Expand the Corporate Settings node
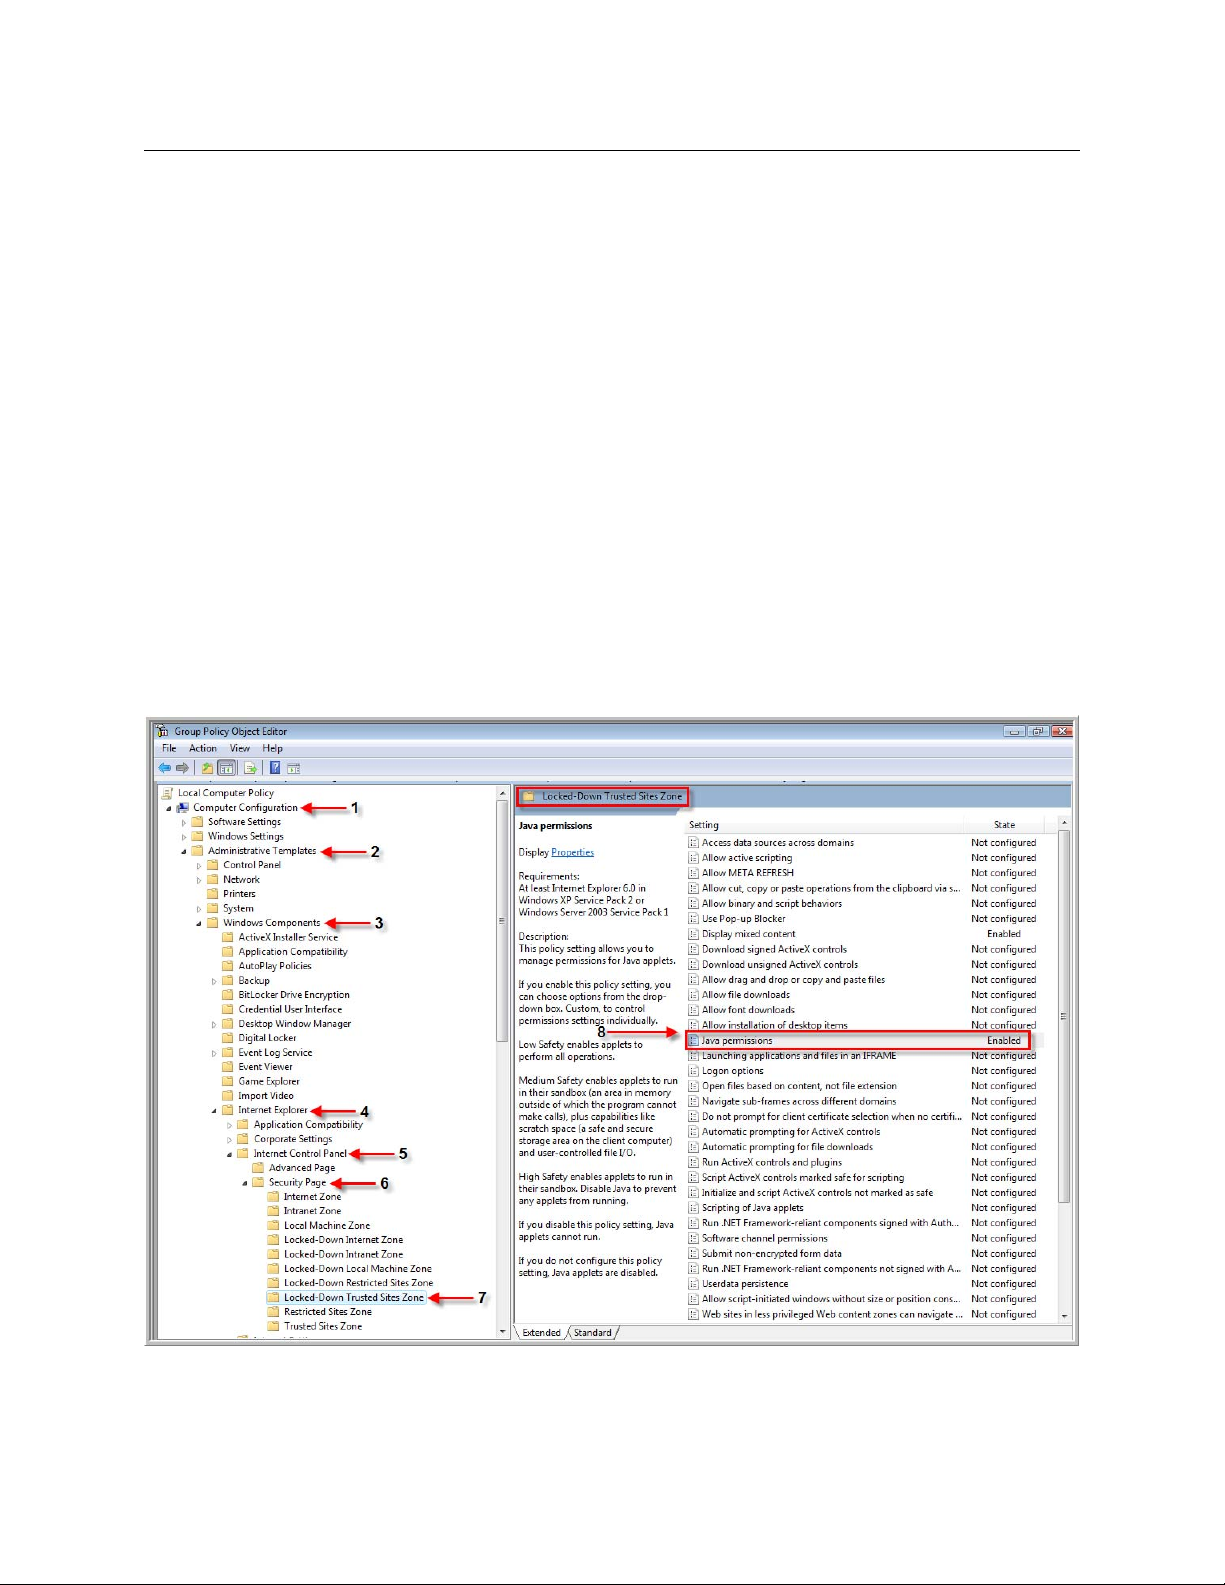This screenshot has width=1225, height=1585. (229, 1139)
